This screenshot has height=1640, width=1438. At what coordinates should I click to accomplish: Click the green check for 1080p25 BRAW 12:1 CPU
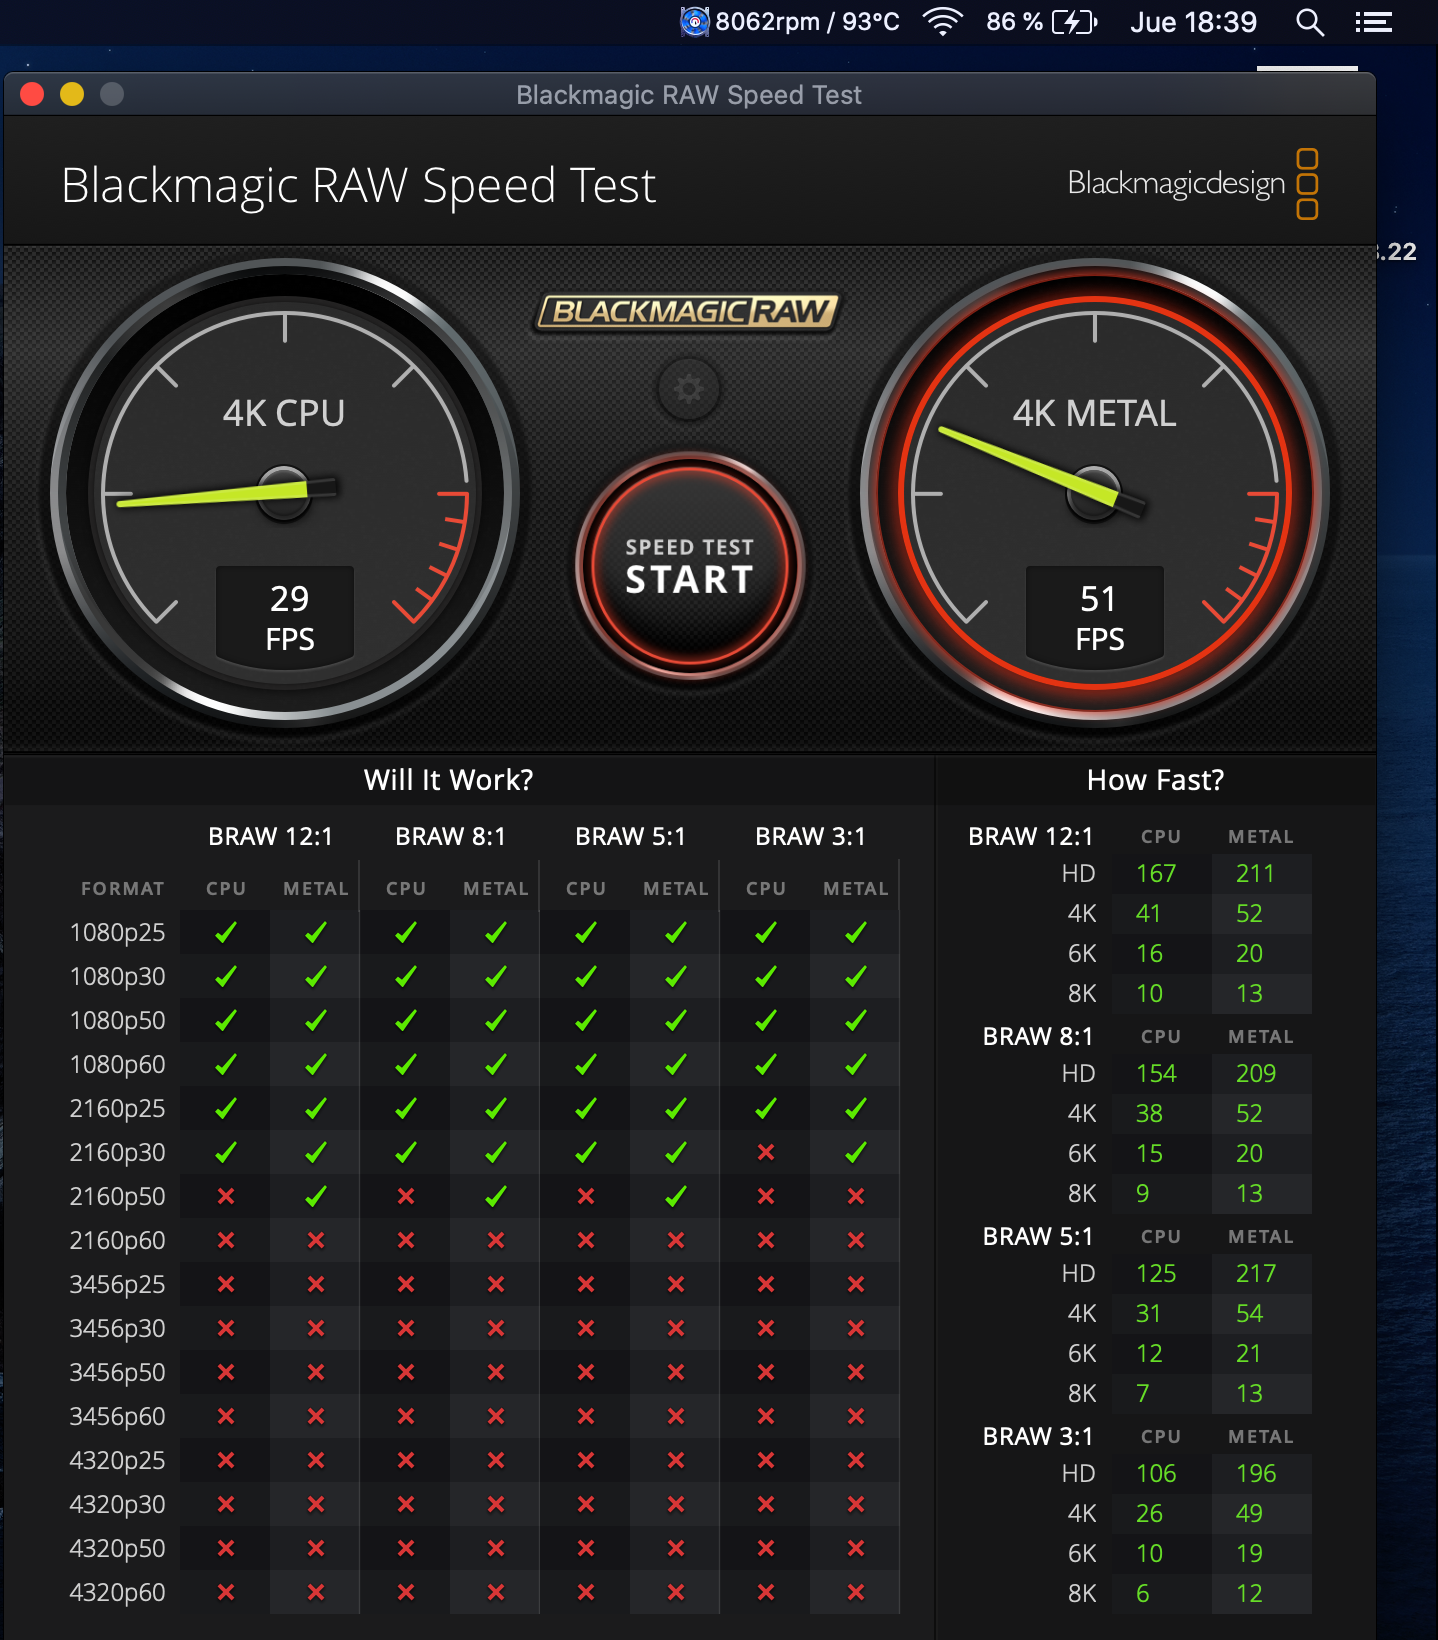click(x=226, y=932)
